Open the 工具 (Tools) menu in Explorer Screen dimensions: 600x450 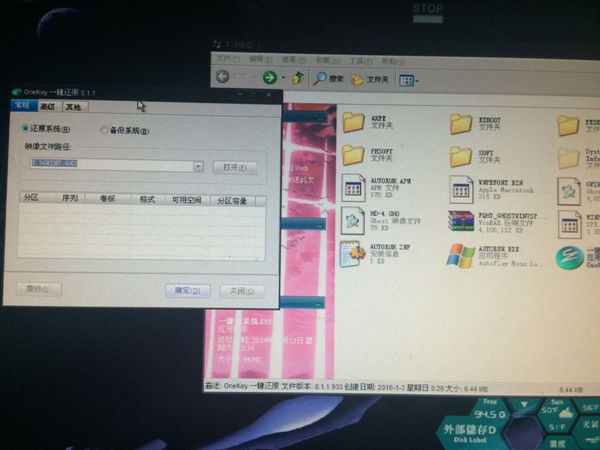pos(360,61)
